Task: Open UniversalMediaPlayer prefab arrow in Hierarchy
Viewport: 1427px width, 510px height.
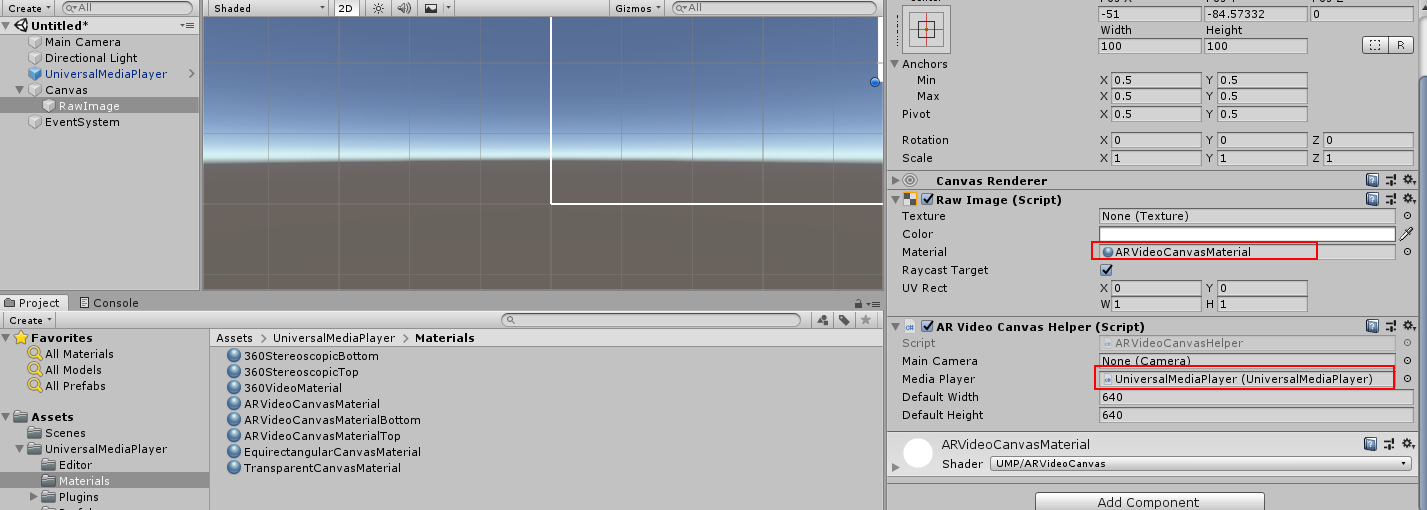Action: (x=191, y=74)
